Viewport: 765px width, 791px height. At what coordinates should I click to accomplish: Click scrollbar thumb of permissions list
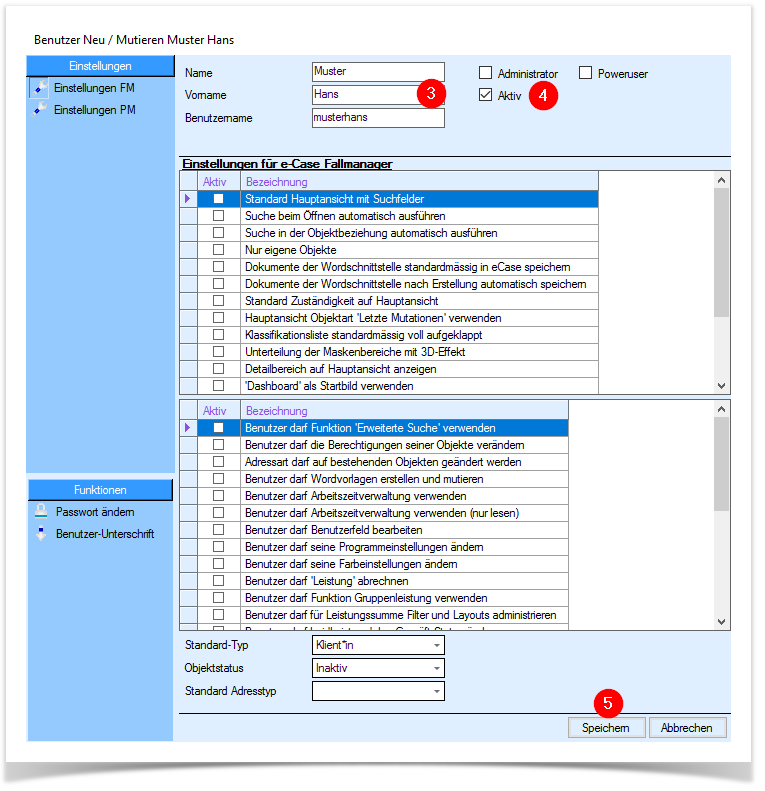pyautogui.click(x=722, y=464)
